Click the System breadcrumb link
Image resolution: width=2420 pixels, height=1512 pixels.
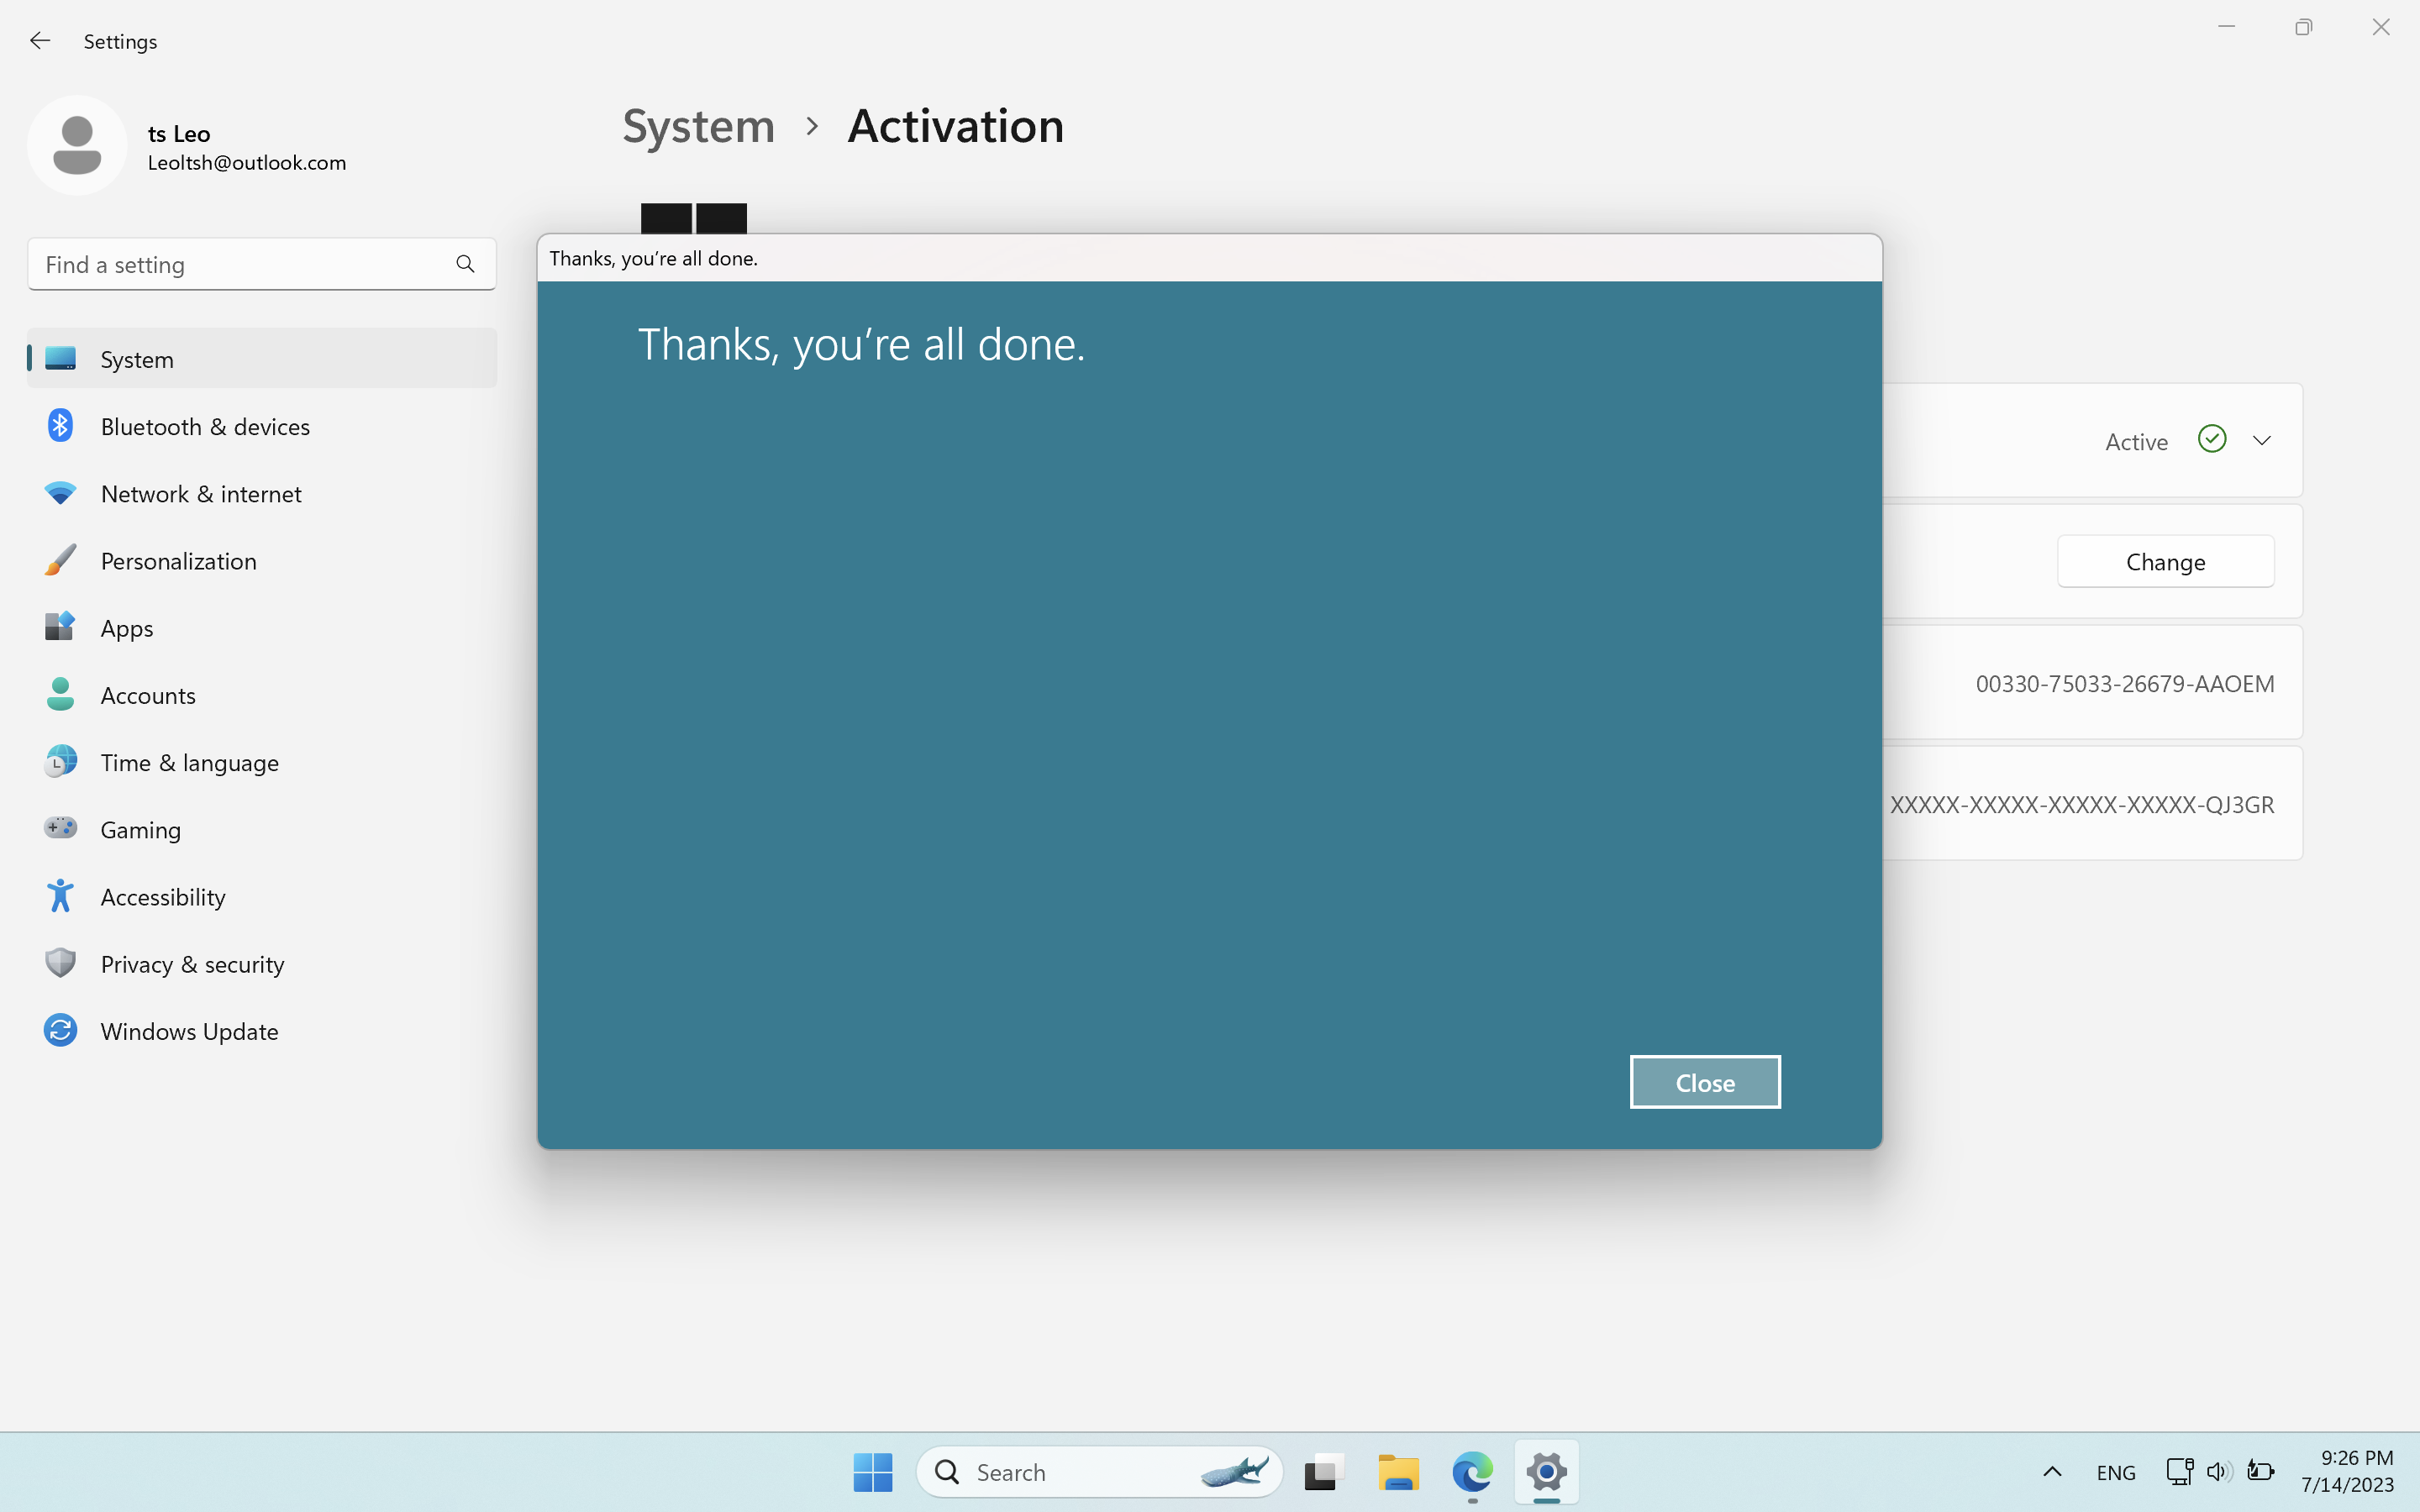coord(698,127)
